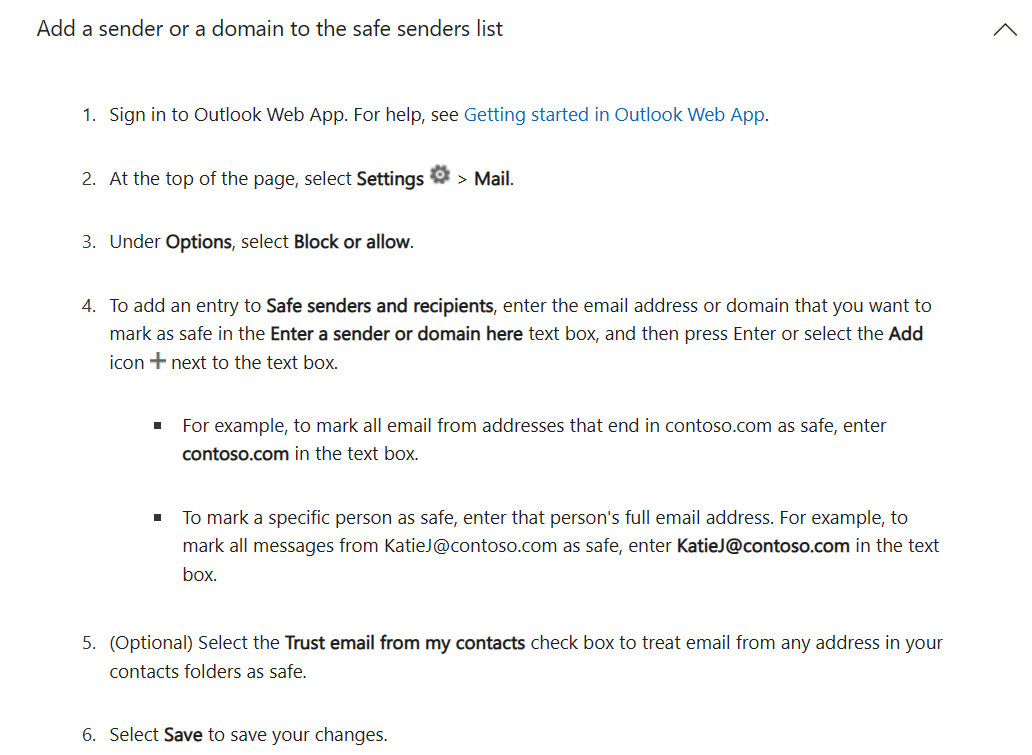Screen dimensions: 1032x755
Task: Click the Sign in to Outlook Web App sentence
Action: pyautogui.click(x=228, y=115)
